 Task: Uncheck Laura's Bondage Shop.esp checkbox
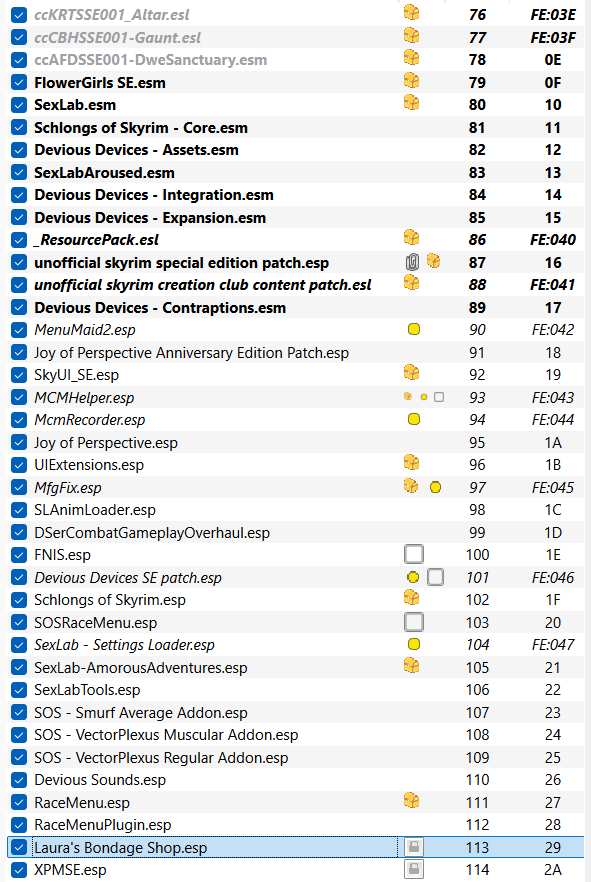click(x=19, y=848)
